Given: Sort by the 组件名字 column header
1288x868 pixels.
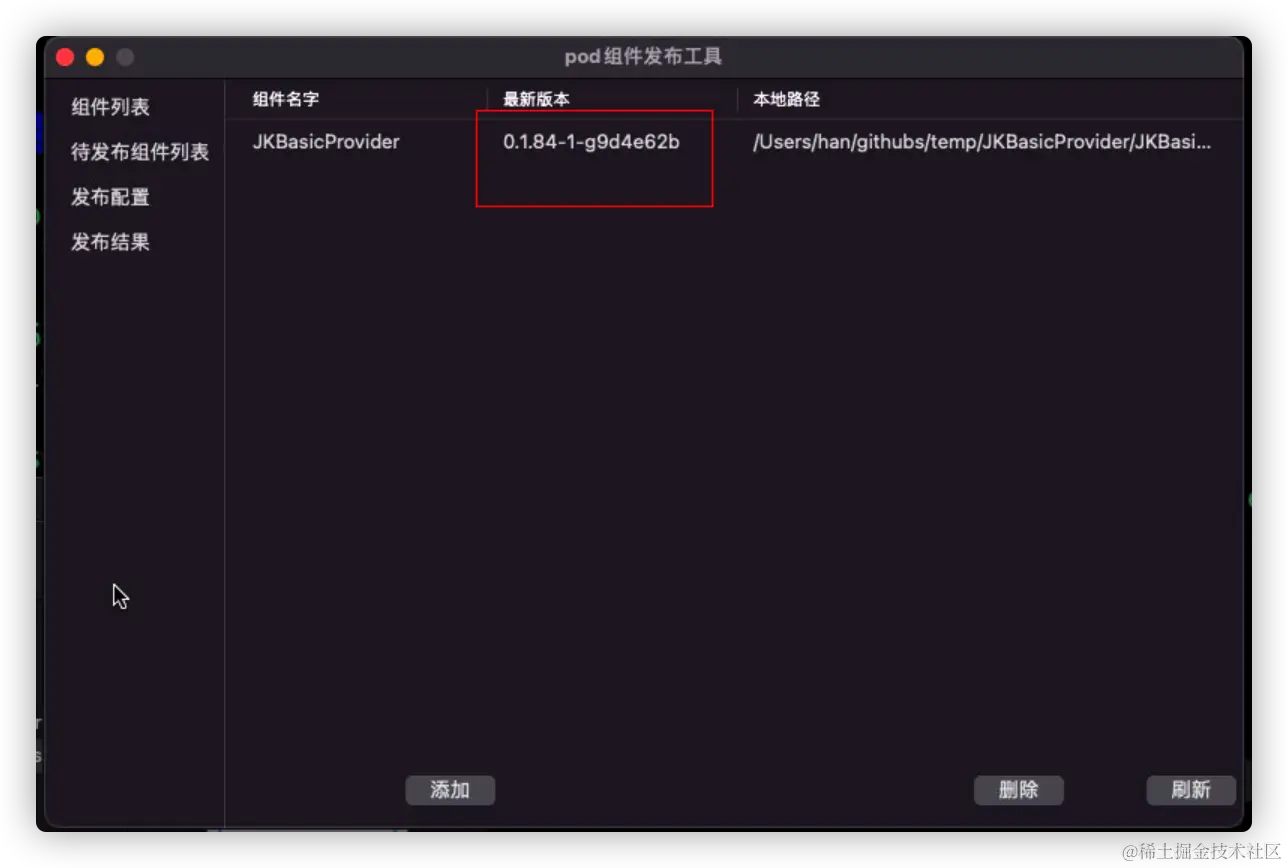Looking at the screenshot, I should pos(286,99).
